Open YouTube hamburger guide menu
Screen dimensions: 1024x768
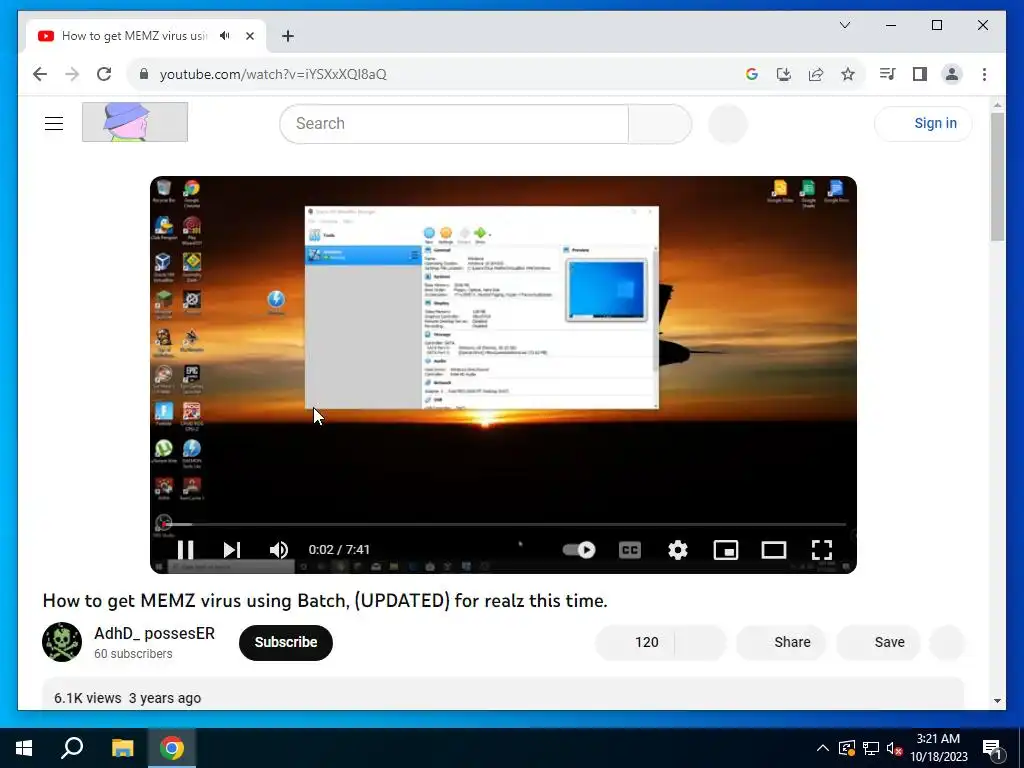pyautogui.click(x=54, y=123)
